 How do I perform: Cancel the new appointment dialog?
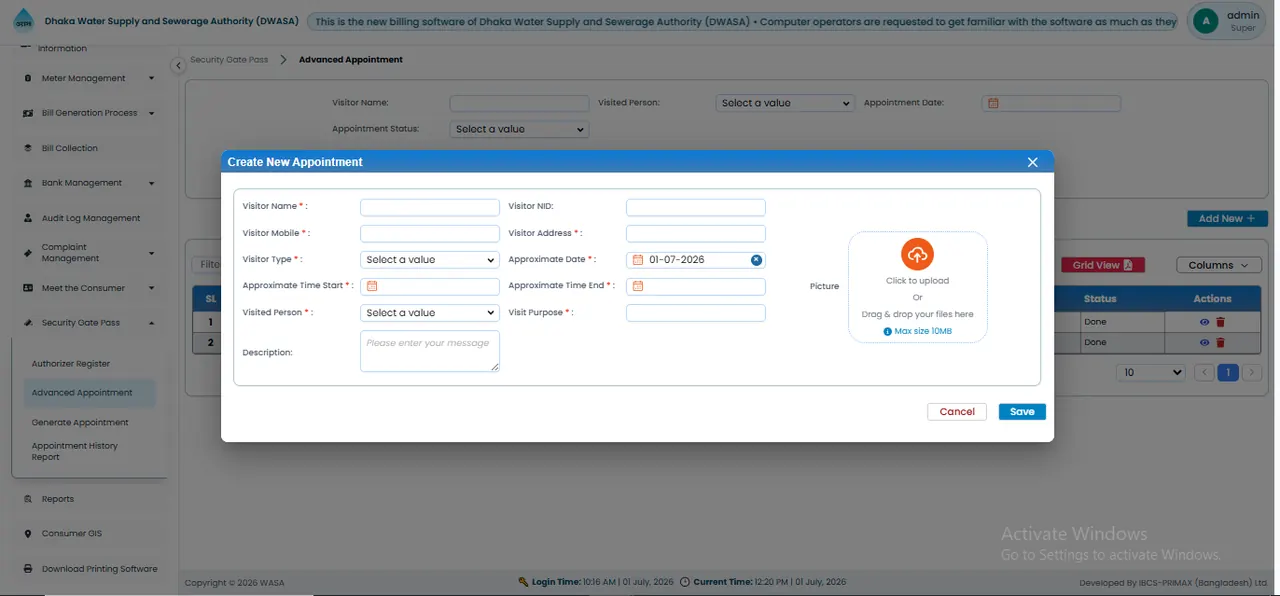click(x=957, y=412)
